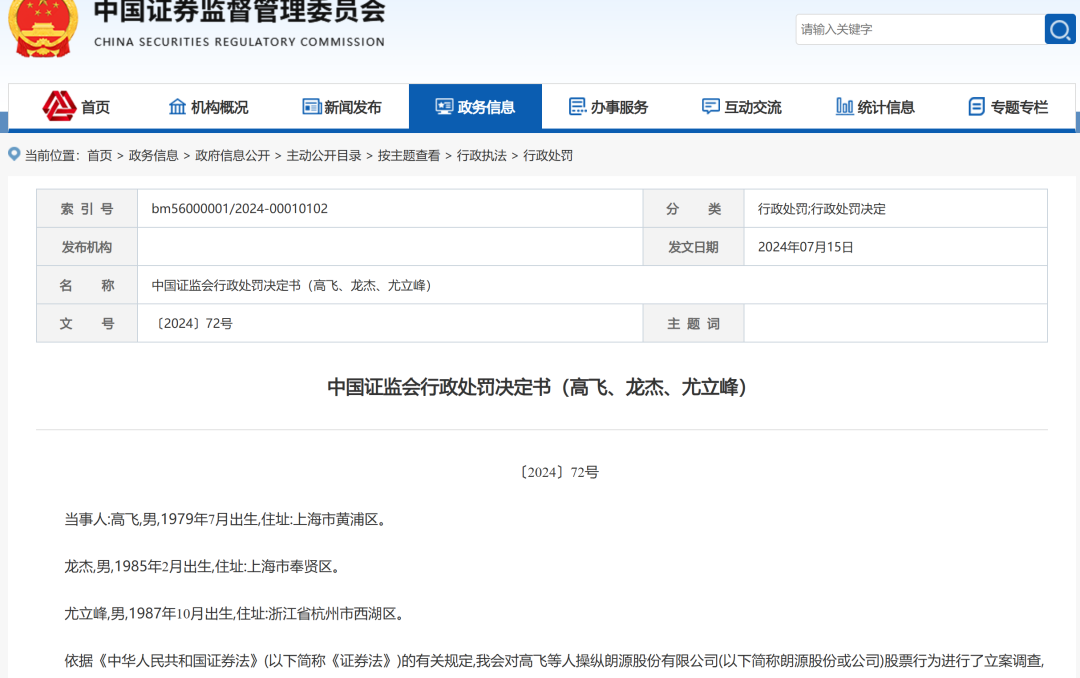
Task: Click the red home icon beside 首页
Action: [x=59, y=106]
